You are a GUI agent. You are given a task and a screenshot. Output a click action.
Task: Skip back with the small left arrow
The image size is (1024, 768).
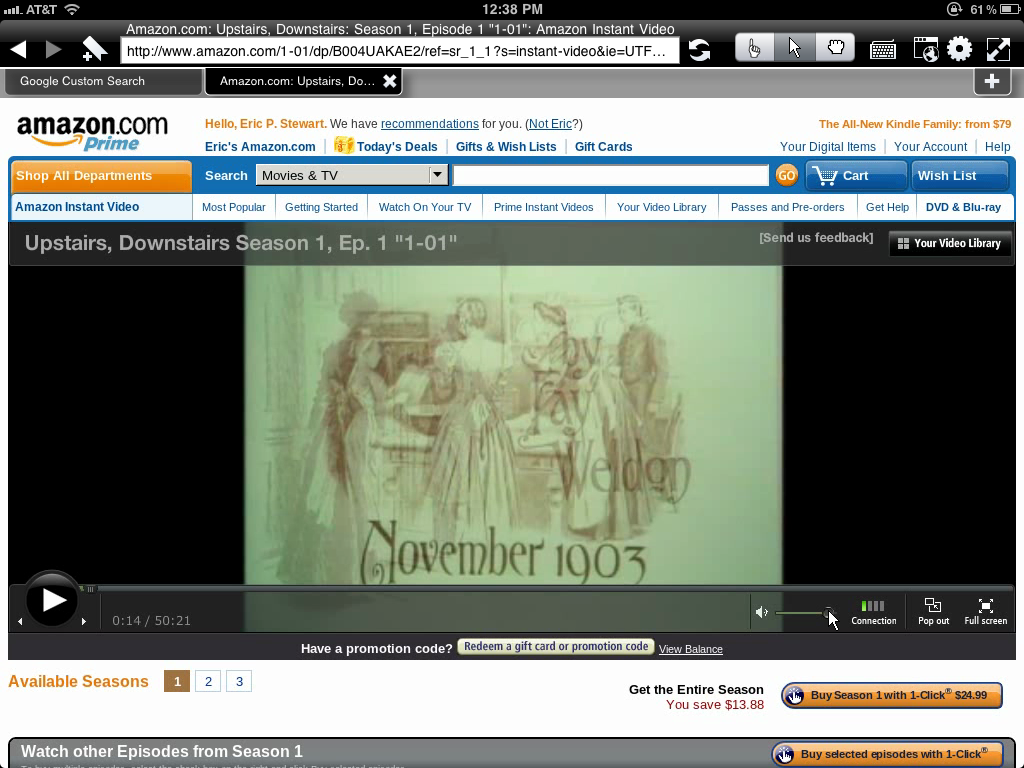pos(20,621)
